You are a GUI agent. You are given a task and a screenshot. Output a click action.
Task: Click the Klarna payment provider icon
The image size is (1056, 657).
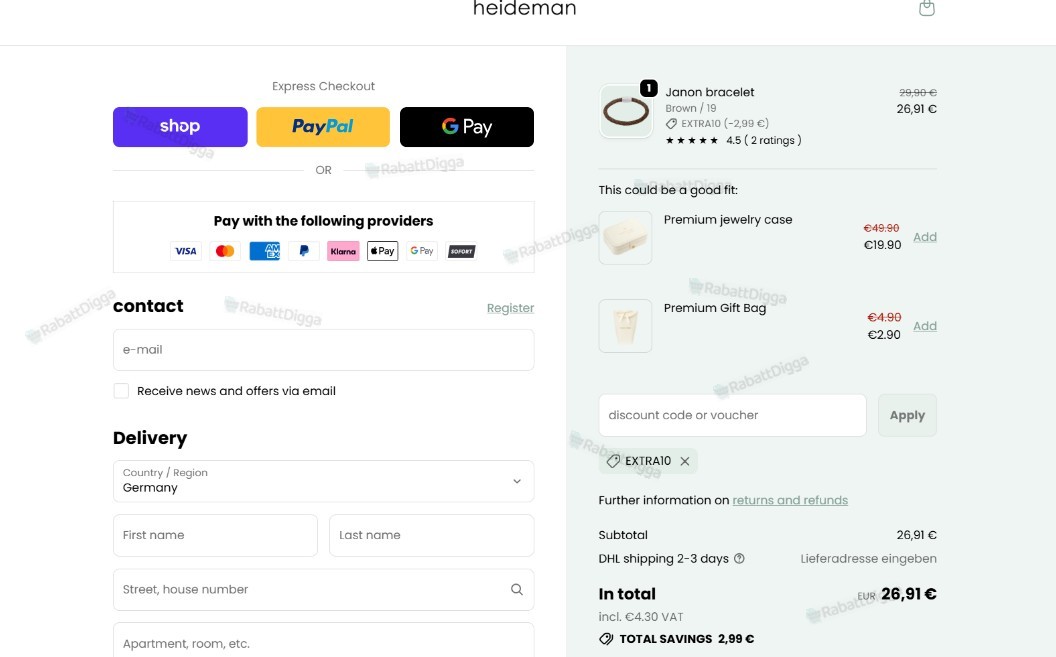343,251
